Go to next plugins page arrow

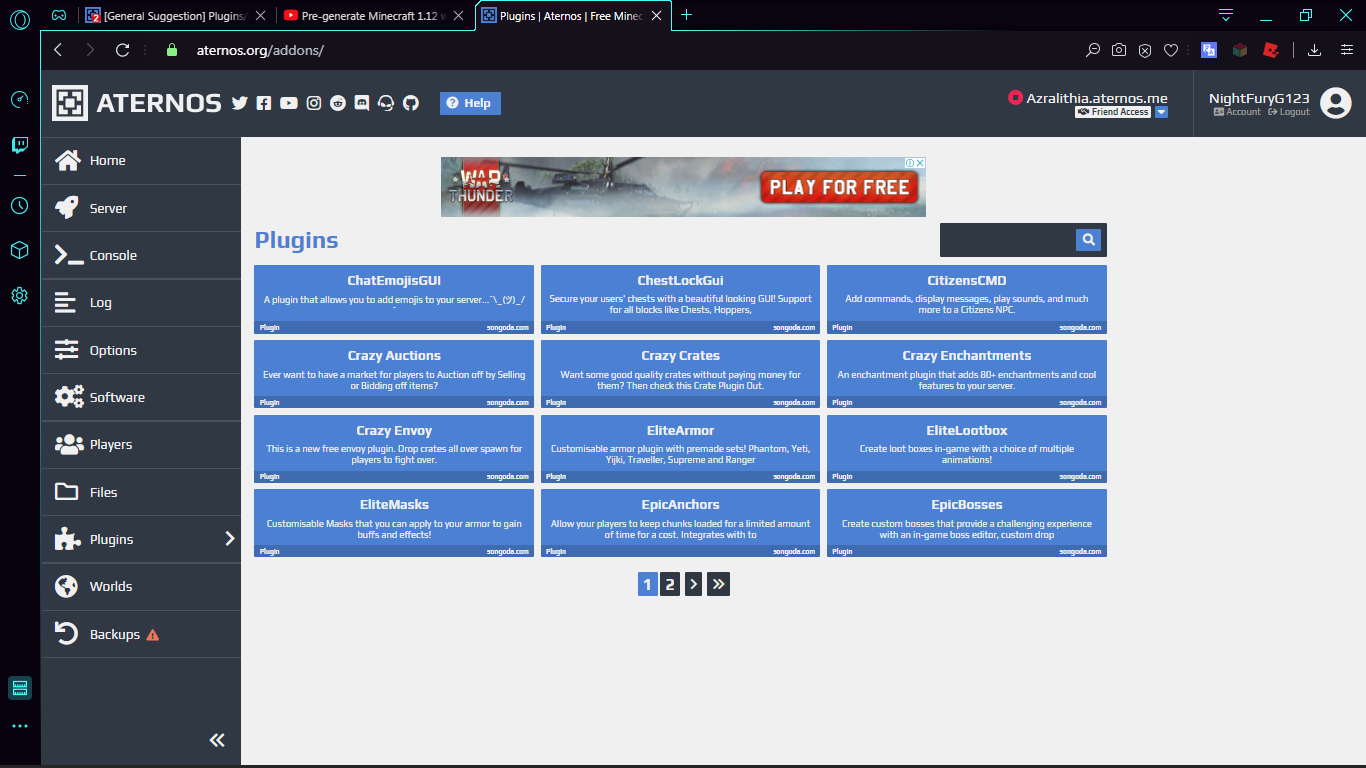point(693,585)
